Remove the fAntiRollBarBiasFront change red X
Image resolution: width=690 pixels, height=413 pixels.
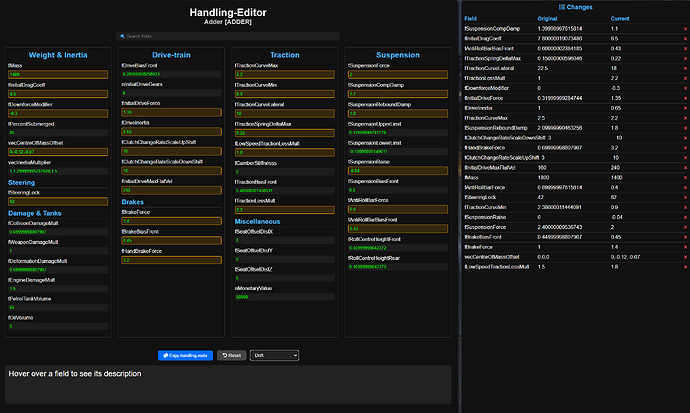pyautogui.click(x=685, y=48)
